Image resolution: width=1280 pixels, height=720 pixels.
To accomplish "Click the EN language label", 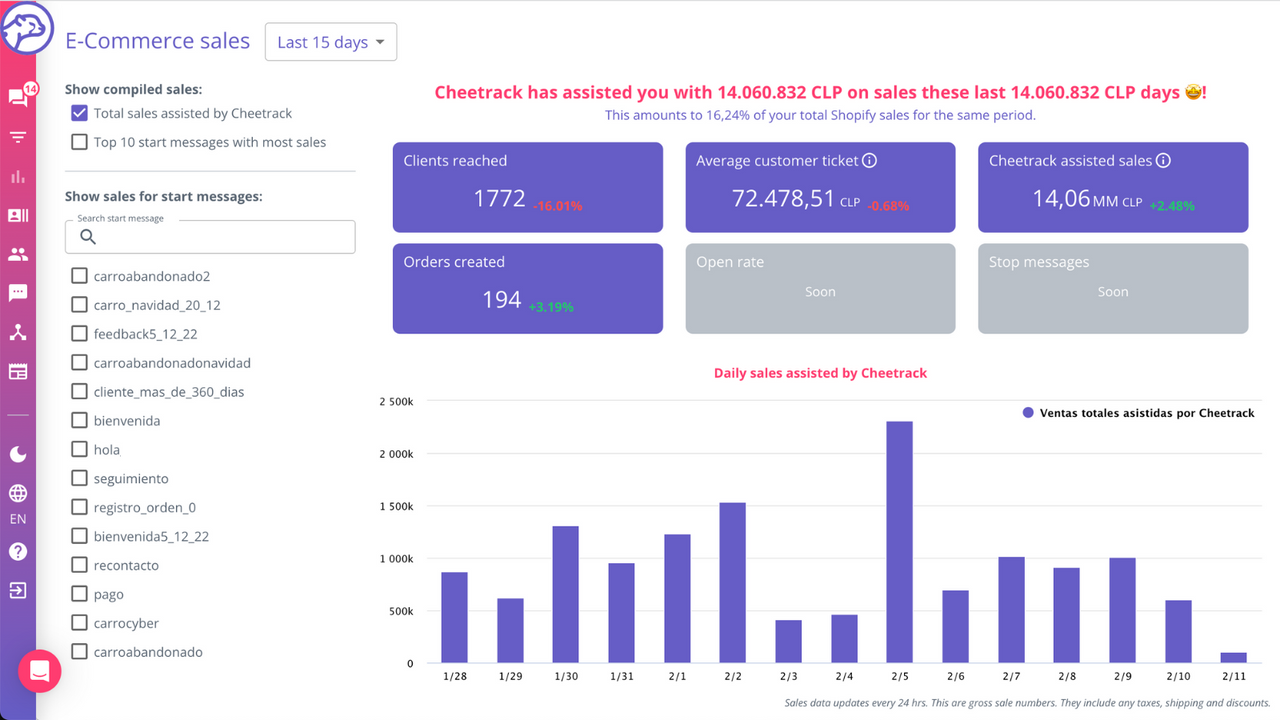I will [x=18, y=519].
